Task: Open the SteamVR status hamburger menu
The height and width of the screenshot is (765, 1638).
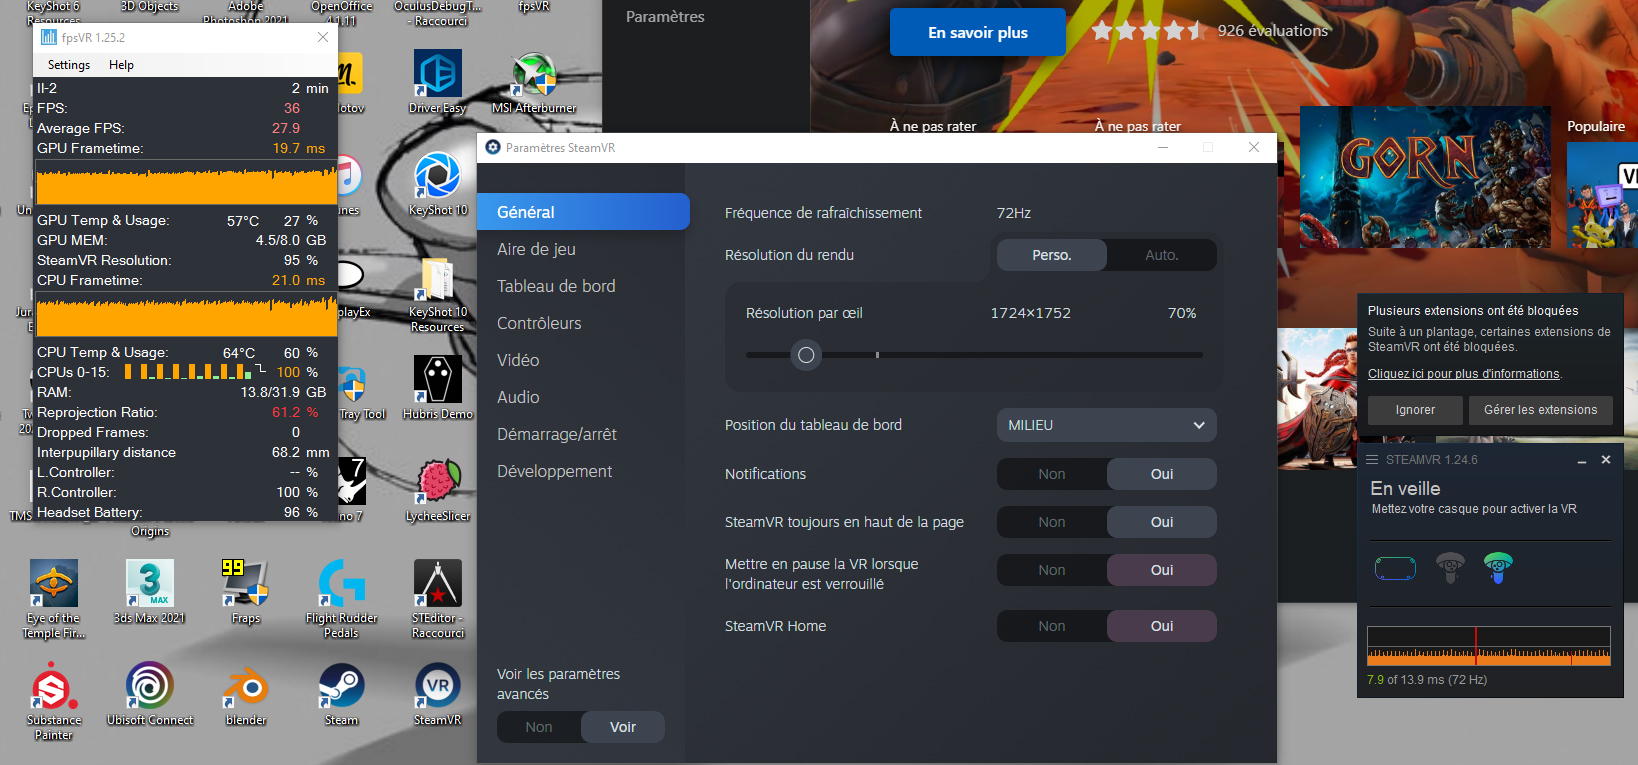Action: 1372,460
